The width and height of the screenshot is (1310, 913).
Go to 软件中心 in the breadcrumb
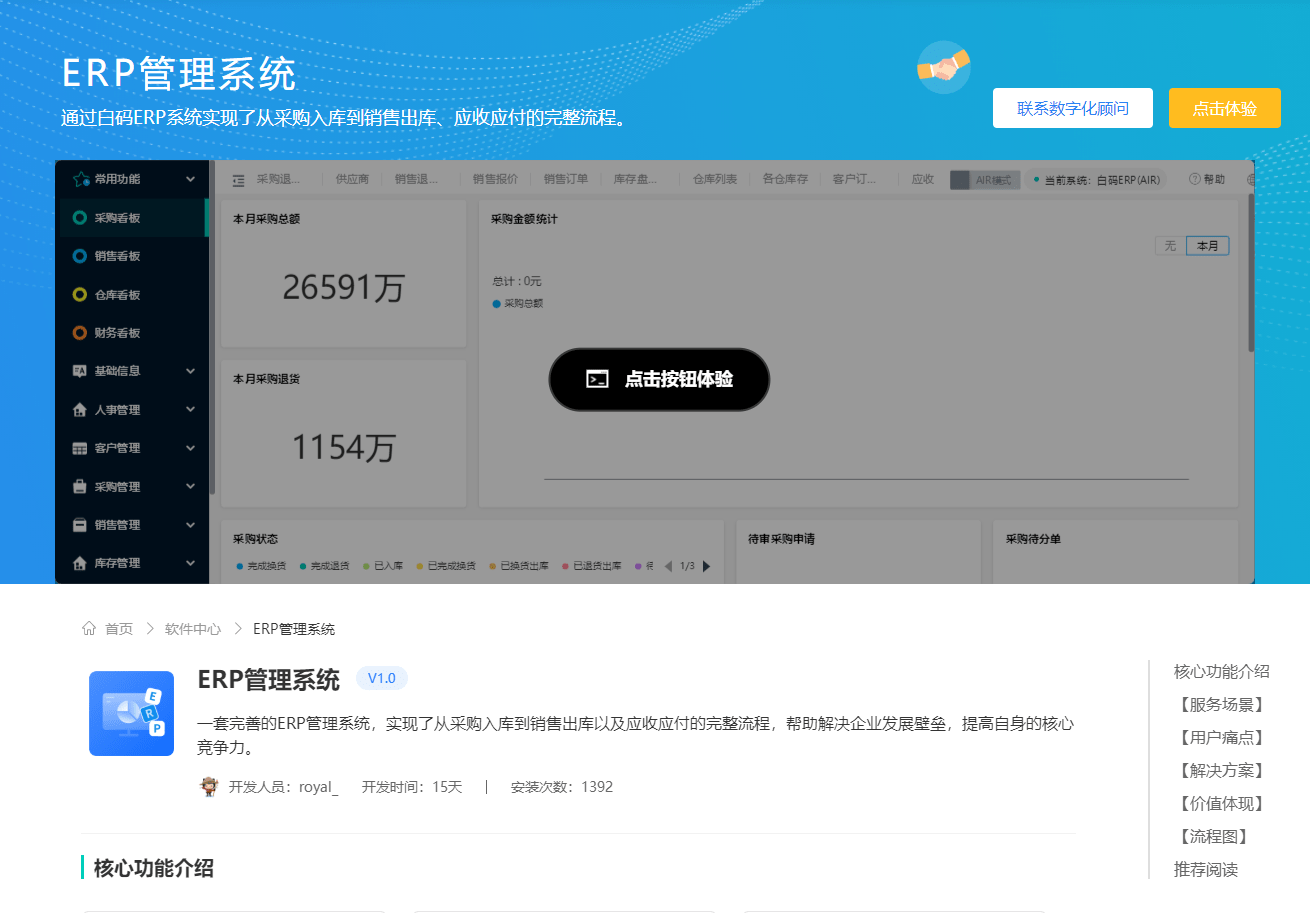coord(193,629)
